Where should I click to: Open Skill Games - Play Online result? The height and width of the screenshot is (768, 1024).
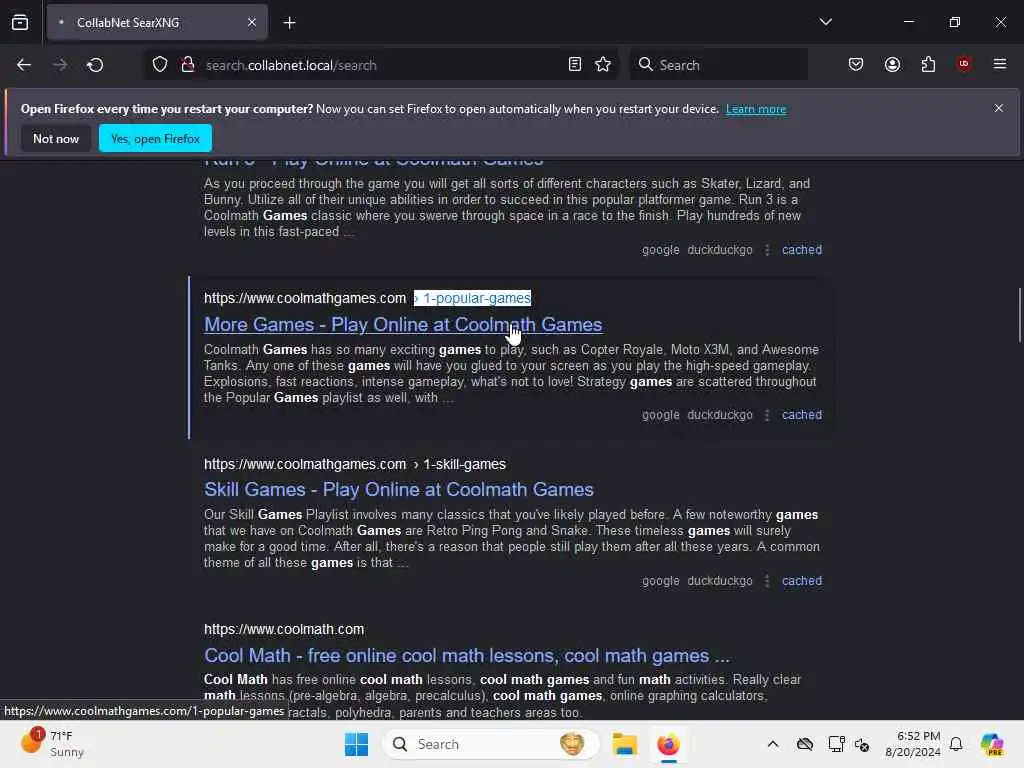[398, 489]
